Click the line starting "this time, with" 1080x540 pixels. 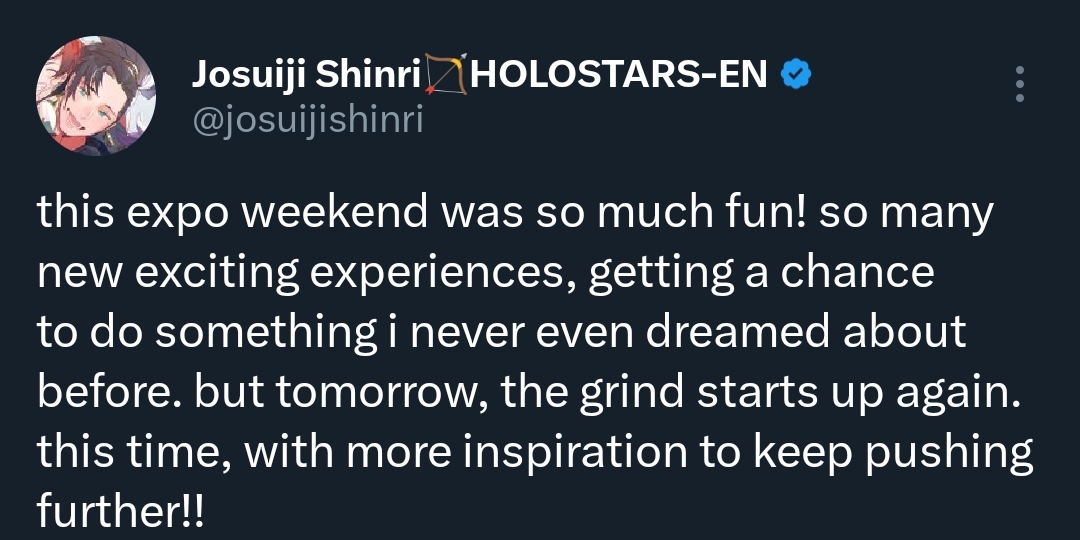click(535, 453)
